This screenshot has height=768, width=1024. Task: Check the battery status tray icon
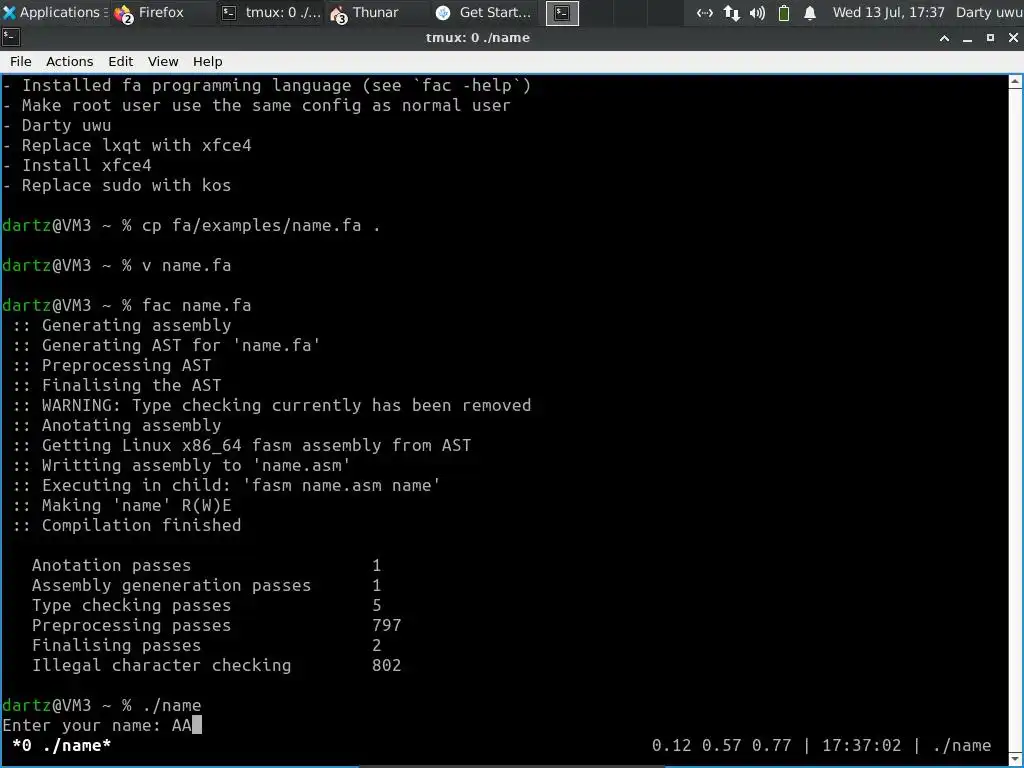[784, 12]
